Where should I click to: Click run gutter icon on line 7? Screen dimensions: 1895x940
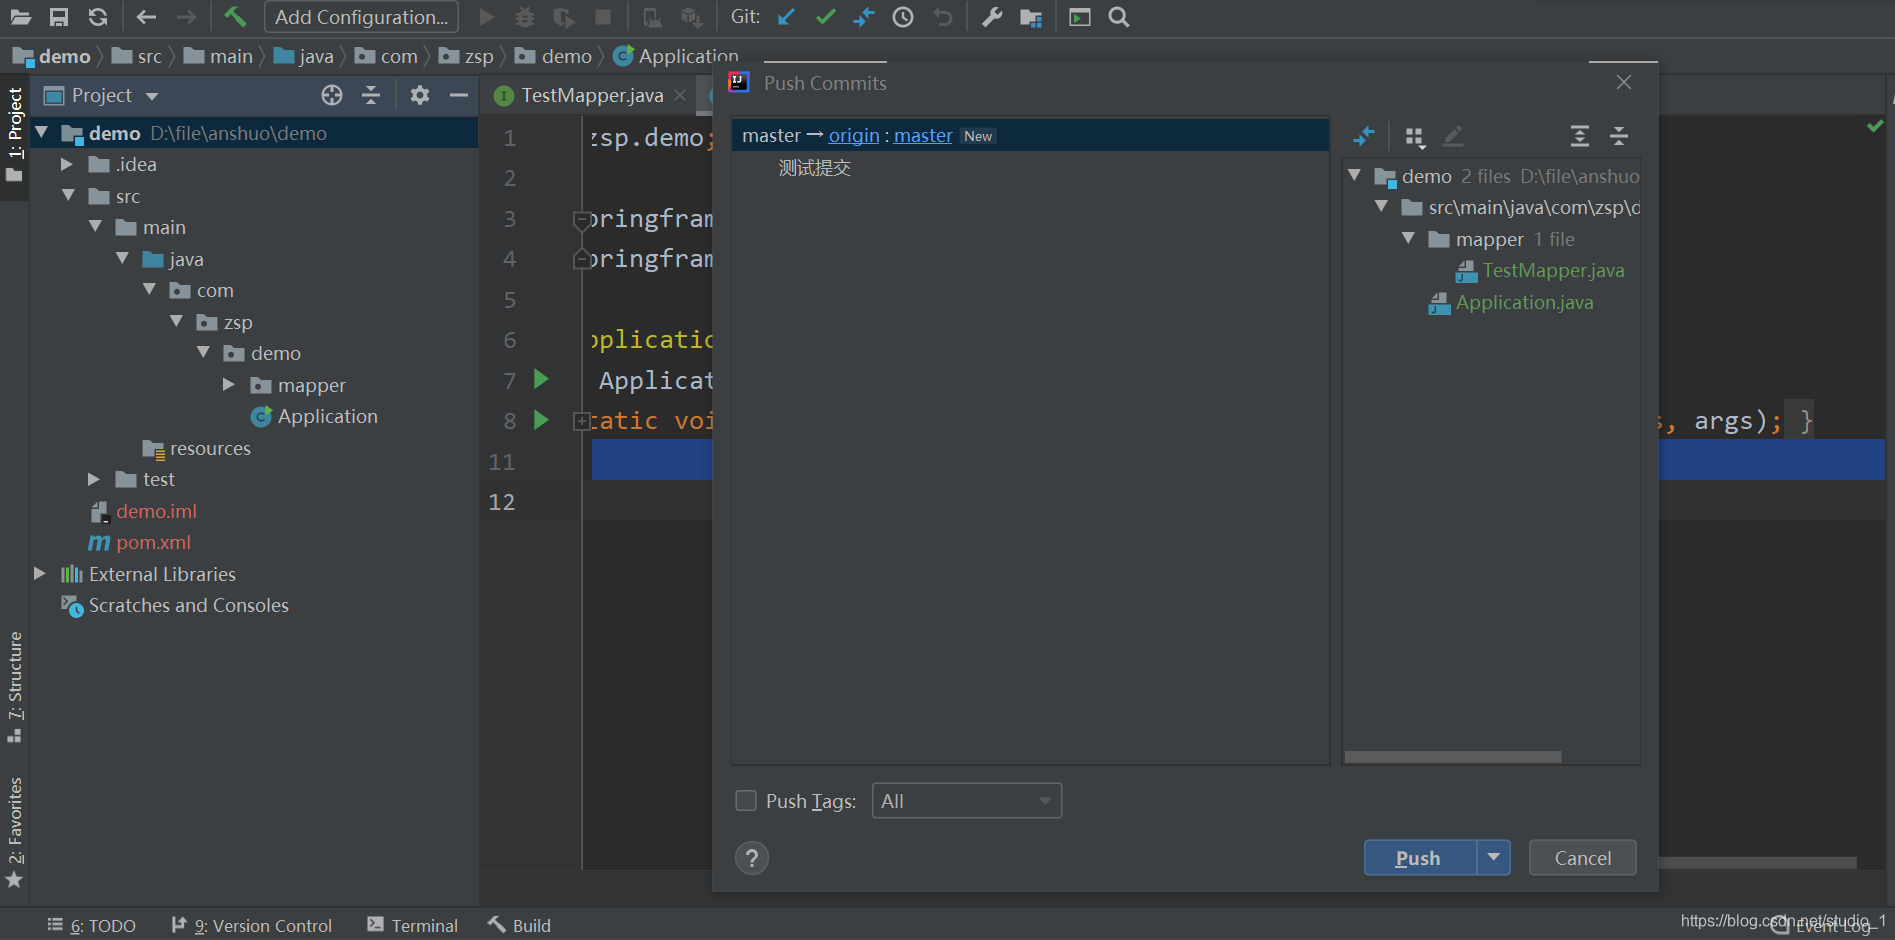point(541,379)
